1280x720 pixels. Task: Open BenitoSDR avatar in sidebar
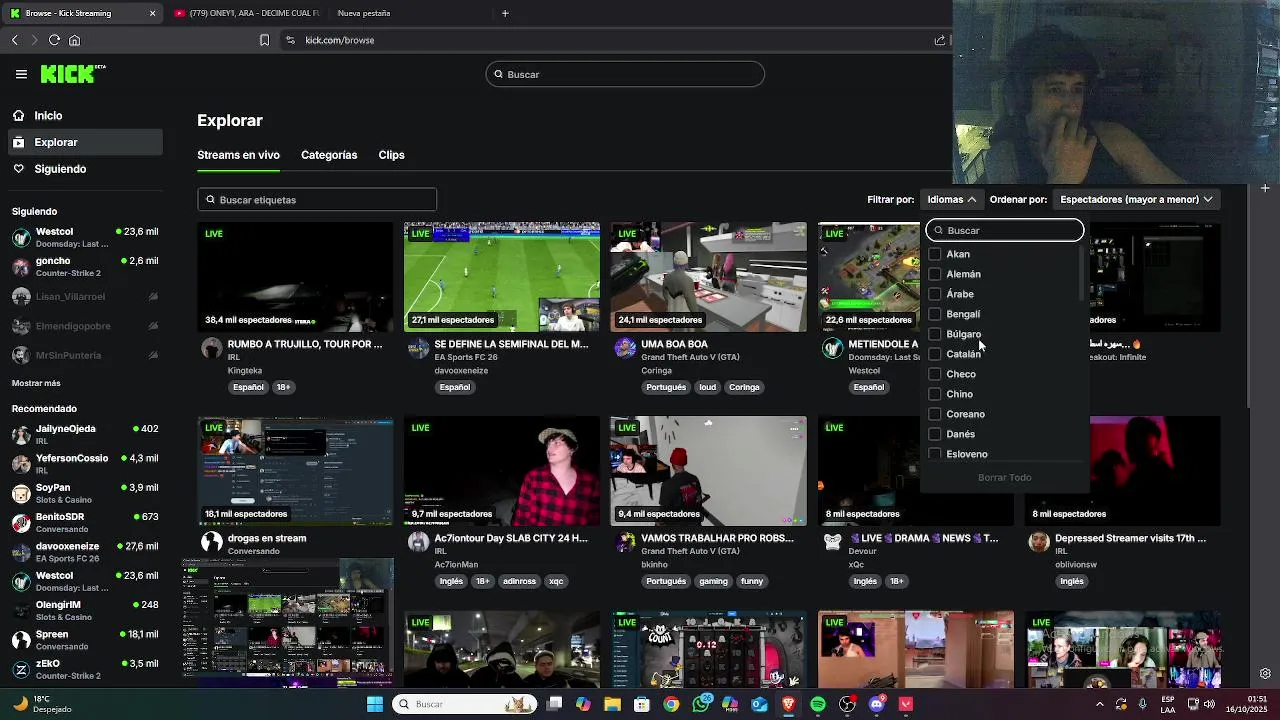[x=20, y=523]
